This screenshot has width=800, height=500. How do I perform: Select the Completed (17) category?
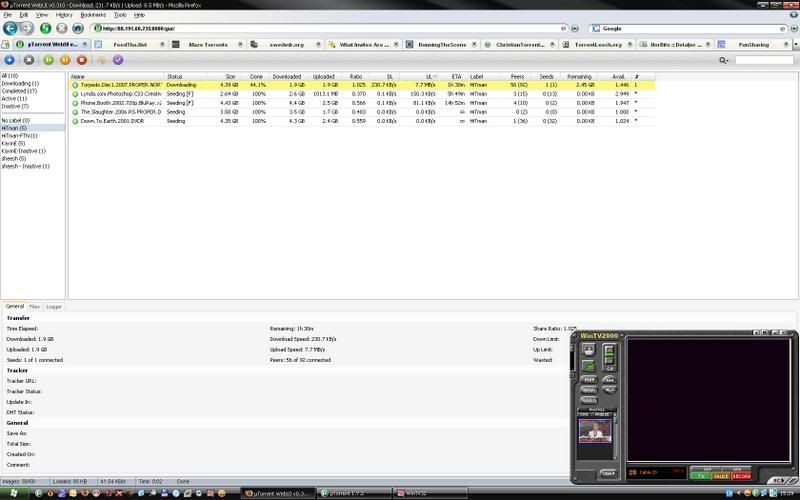[x=19, y=91]
